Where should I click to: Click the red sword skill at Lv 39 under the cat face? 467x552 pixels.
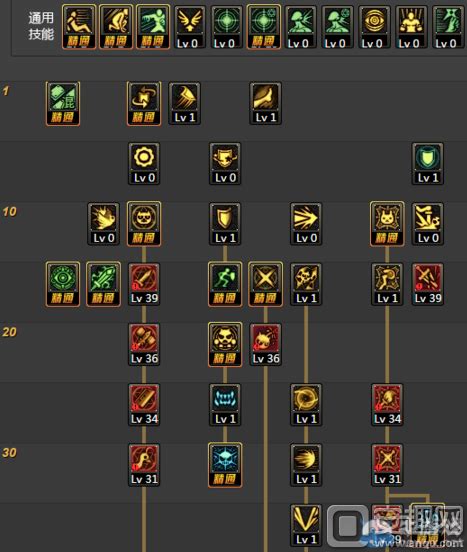click(x=144, y=284)
